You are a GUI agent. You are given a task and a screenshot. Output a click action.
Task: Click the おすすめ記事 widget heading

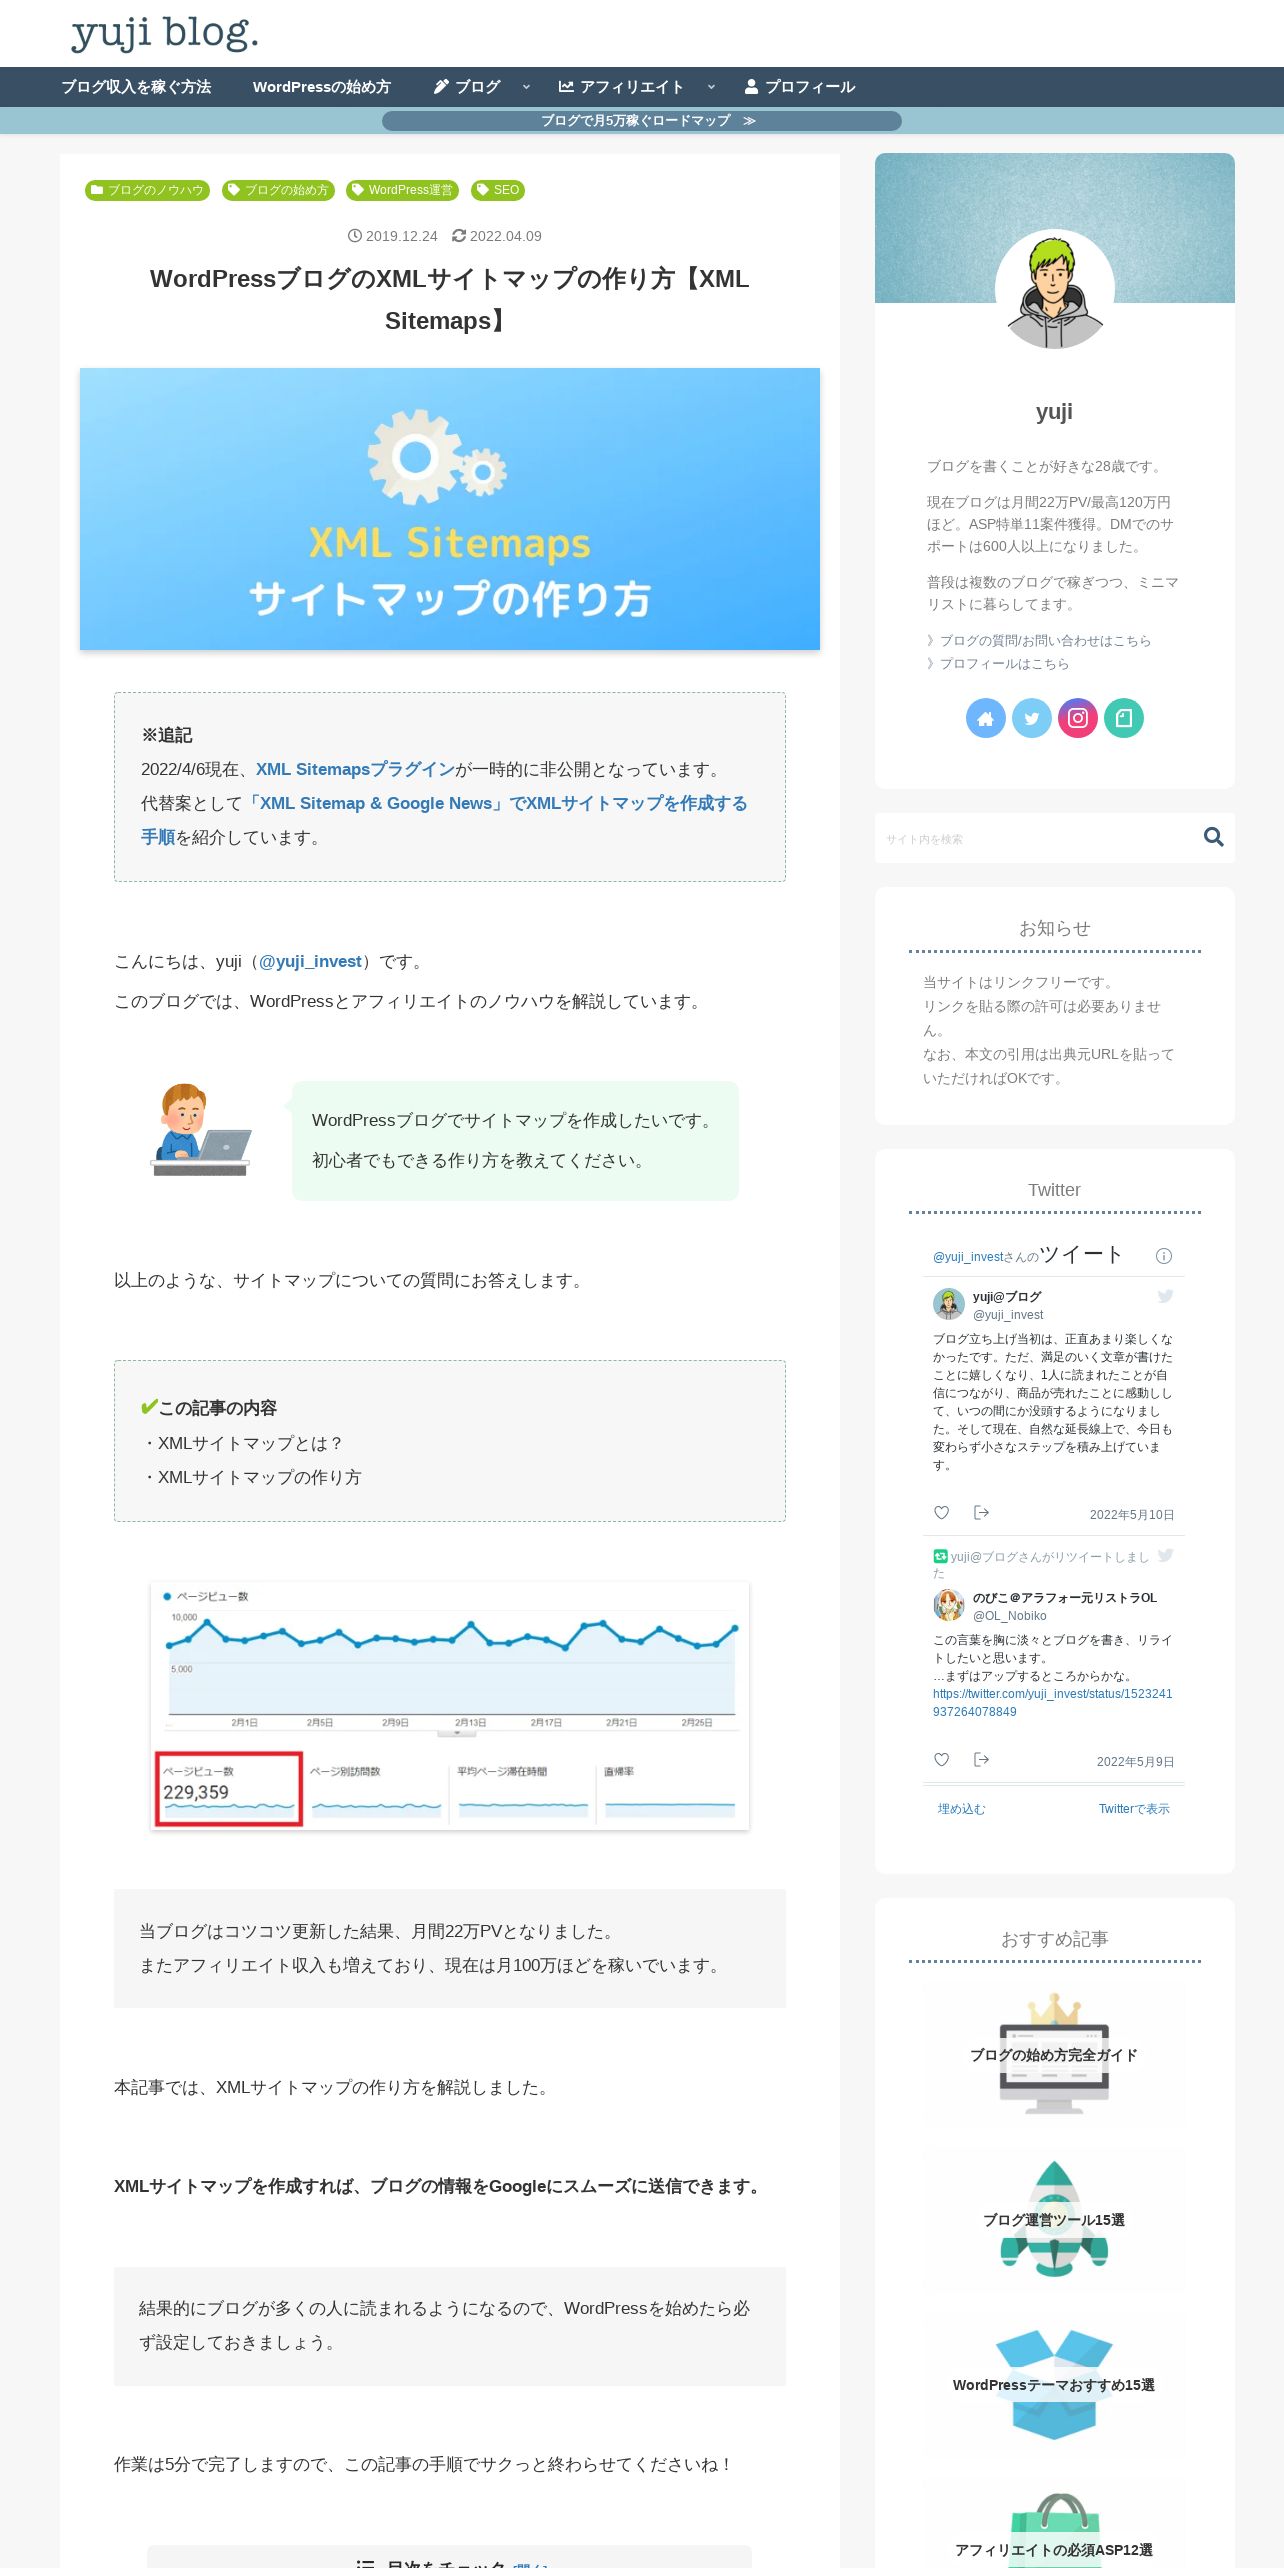pos(1054,1939)
